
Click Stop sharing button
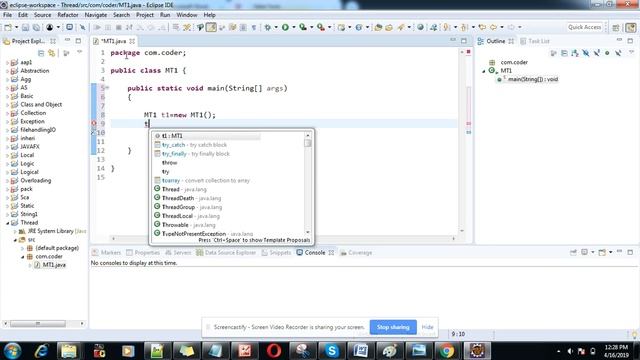coord(393,327)
